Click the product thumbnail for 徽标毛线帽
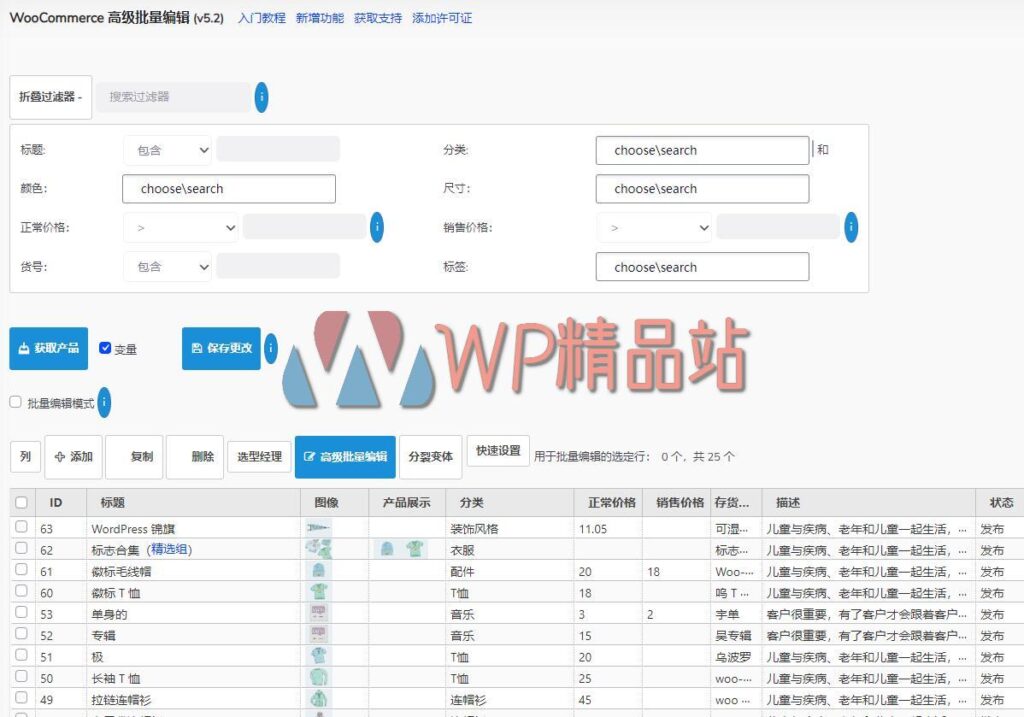This screenshot has height=717, width=1024. [x=320, y=572]
